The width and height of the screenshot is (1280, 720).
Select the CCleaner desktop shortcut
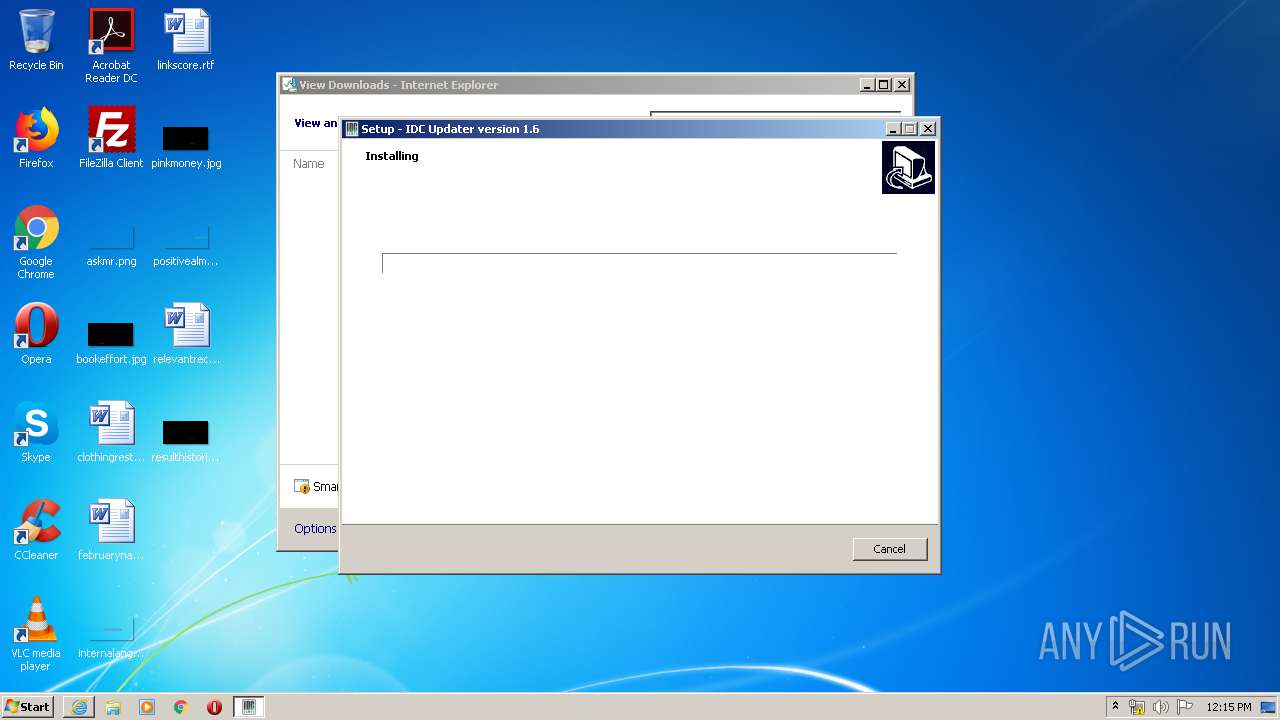click(36, 530)
